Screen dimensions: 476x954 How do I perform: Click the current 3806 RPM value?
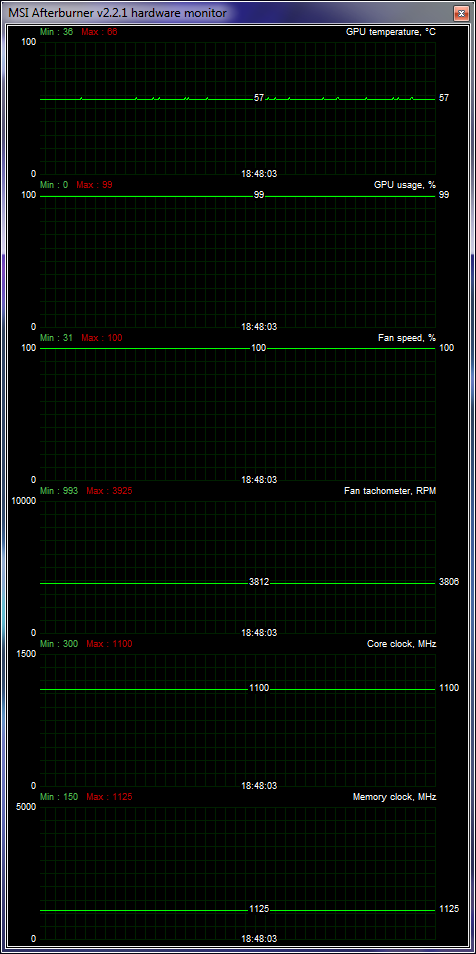pos(449,582)
